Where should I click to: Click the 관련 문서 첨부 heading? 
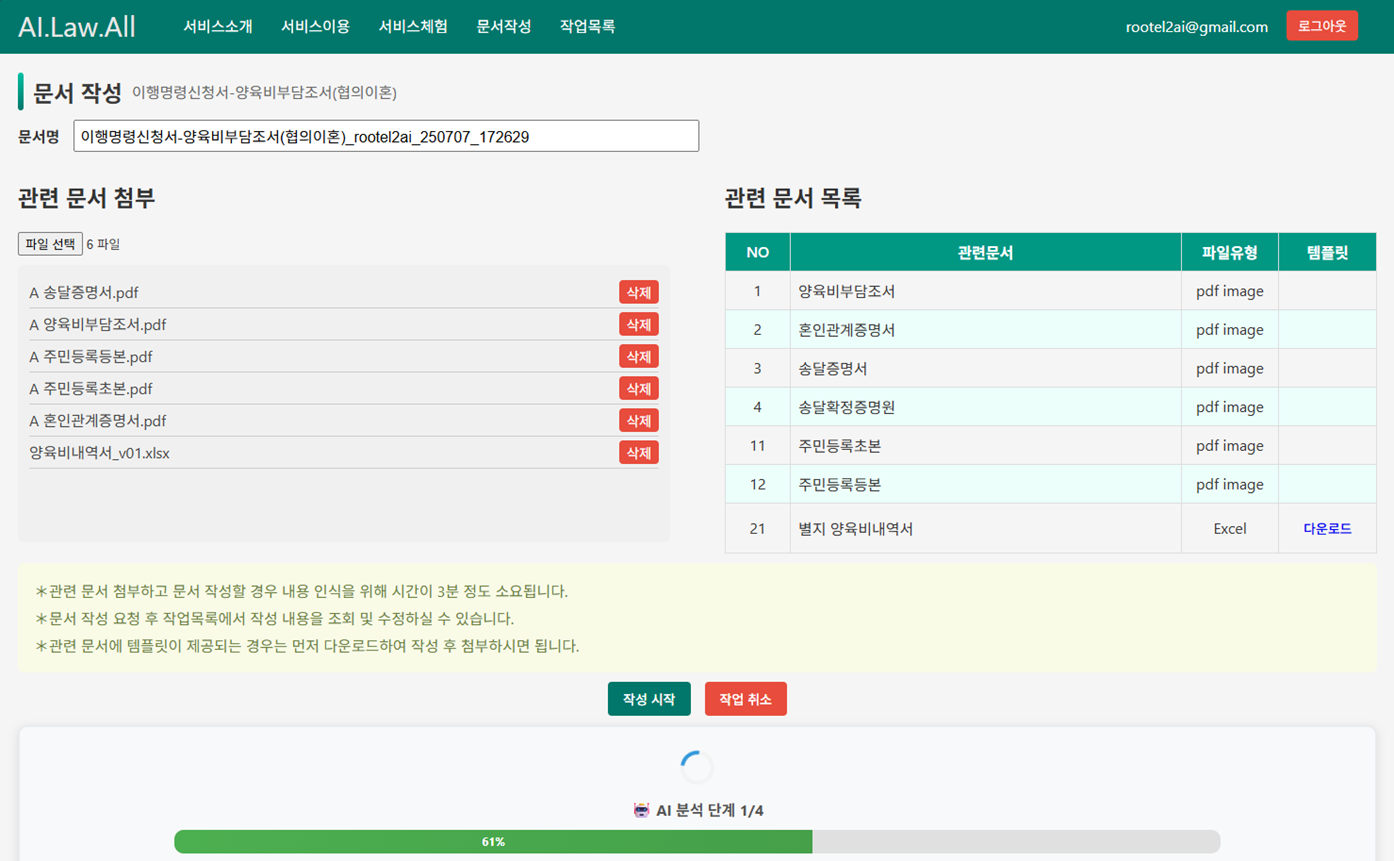(x=86, y=198)
